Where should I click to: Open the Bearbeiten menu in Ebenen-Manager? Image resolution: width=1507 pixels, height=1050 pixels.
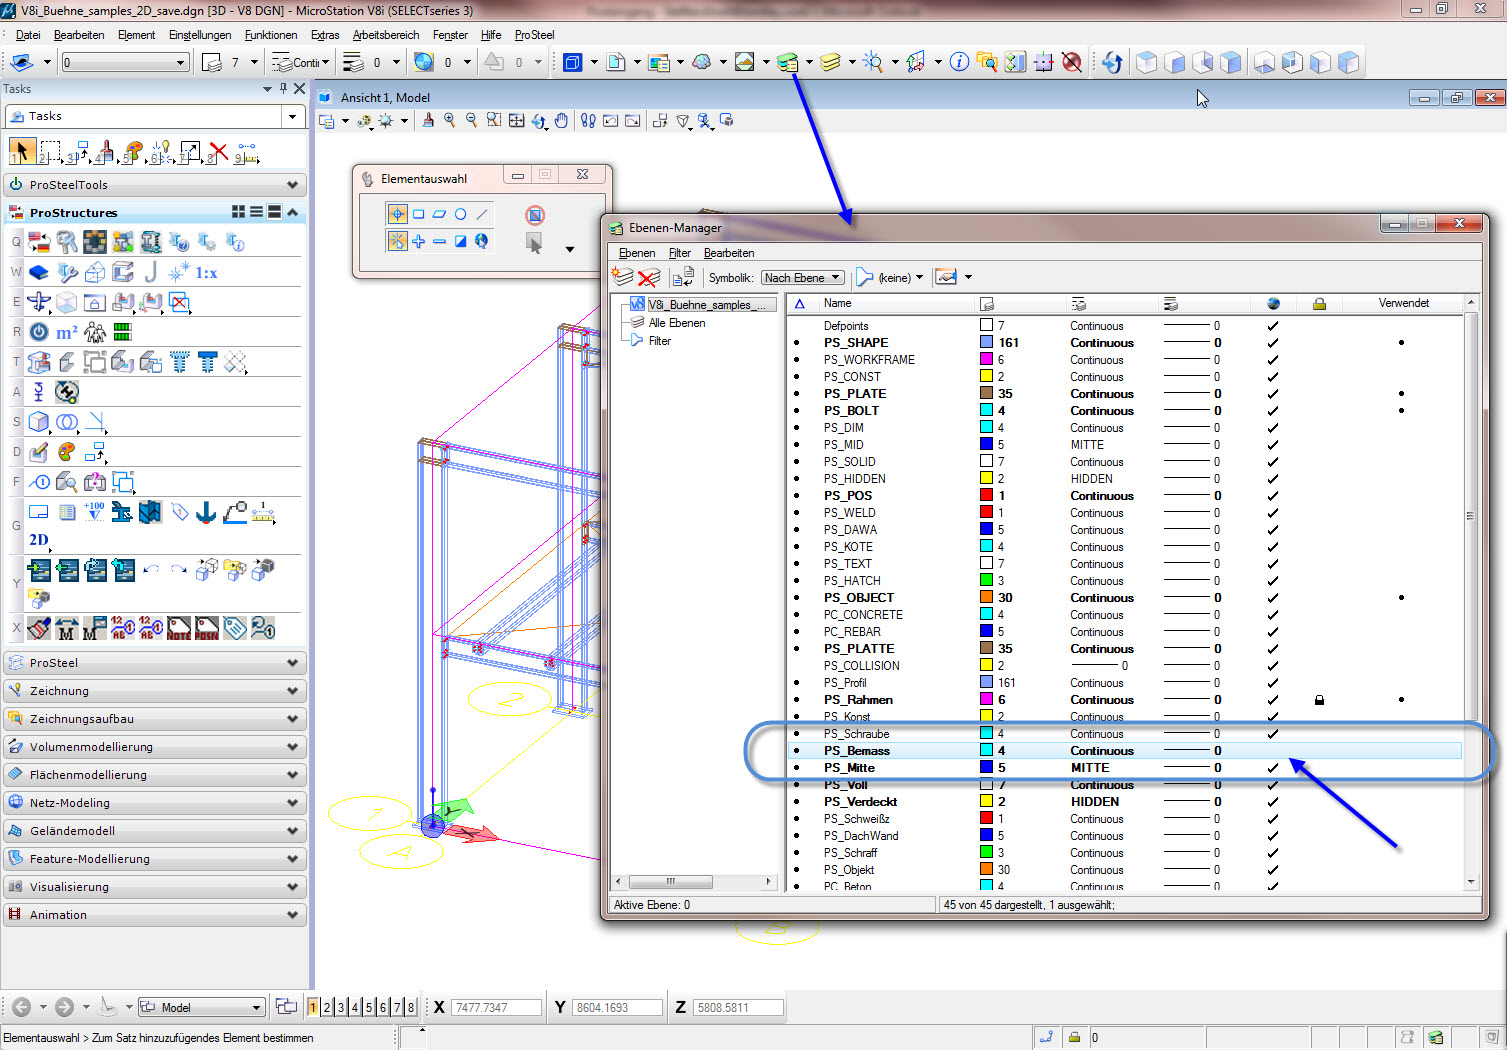729,253
